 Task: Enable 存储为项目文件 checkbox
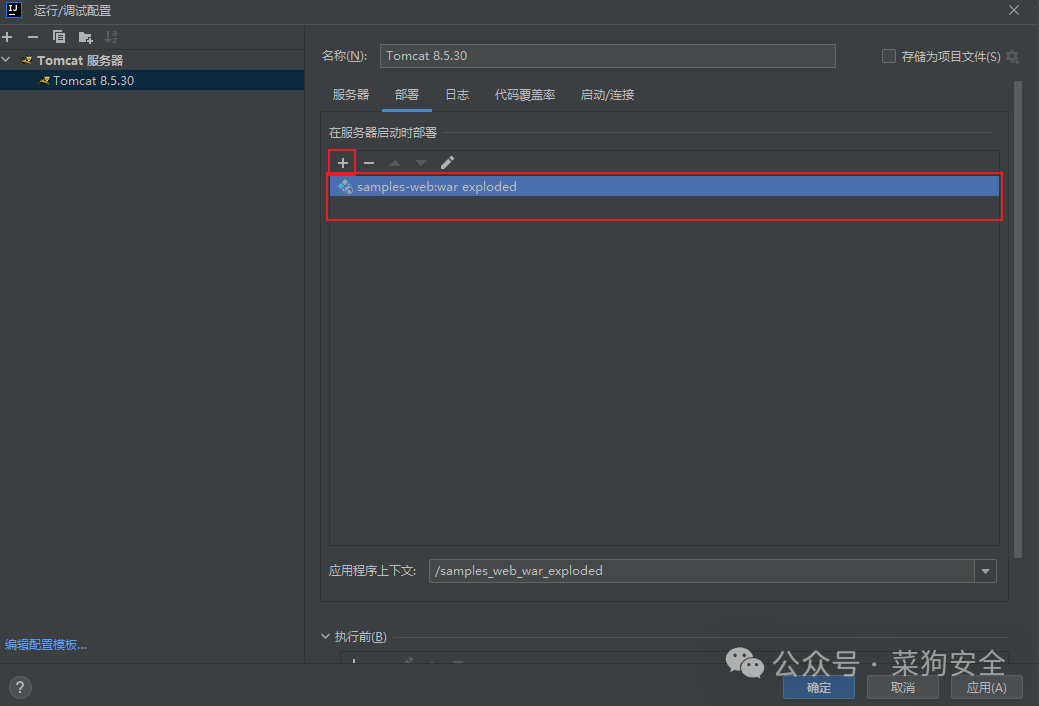(x=889, y=56)
